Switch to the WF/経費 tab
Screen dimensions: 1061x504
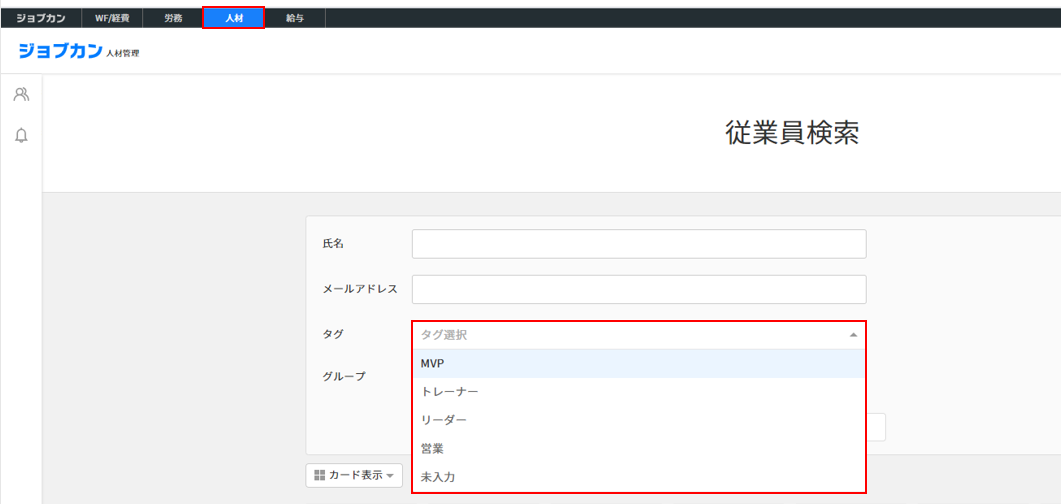(112, 18)
